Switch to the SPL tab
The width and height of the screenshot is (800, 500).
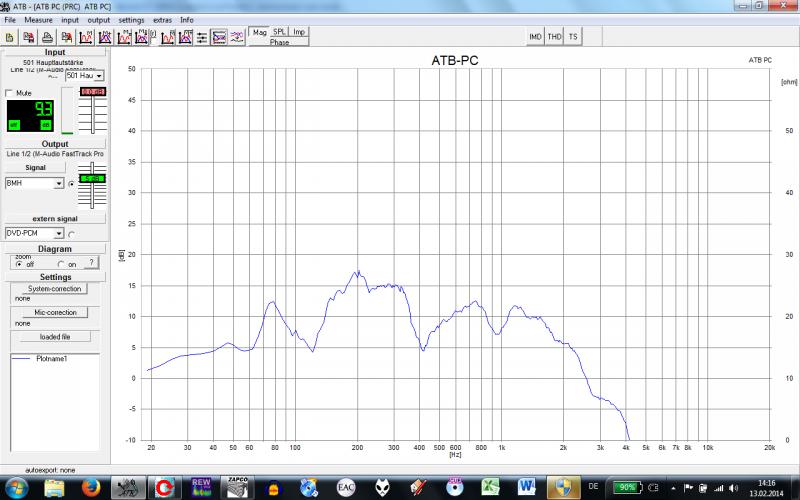point(279,32)
